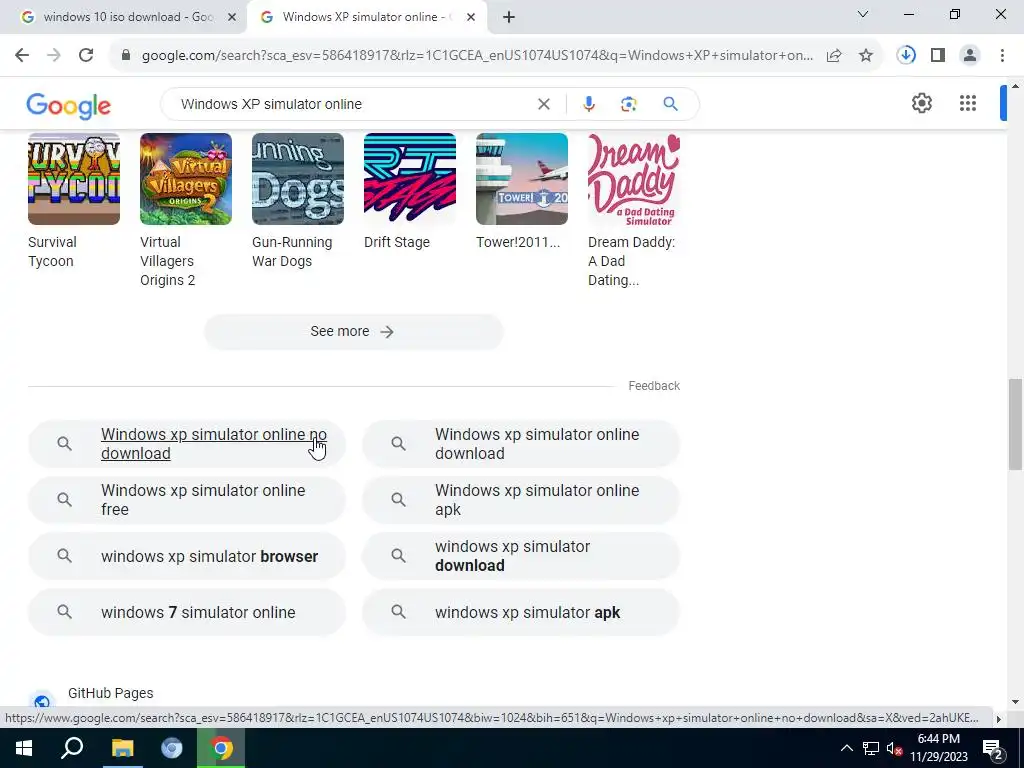The image size is (1024, 768).
Task: Select windows 7 simulator online suggestion
Action: click(186, 612)
